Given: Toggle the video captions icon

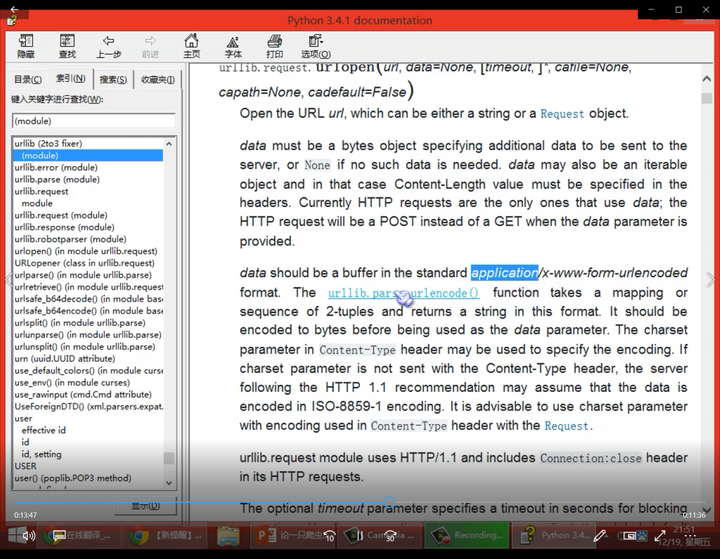Looking at the screenshot, I should tap(59, 536).
